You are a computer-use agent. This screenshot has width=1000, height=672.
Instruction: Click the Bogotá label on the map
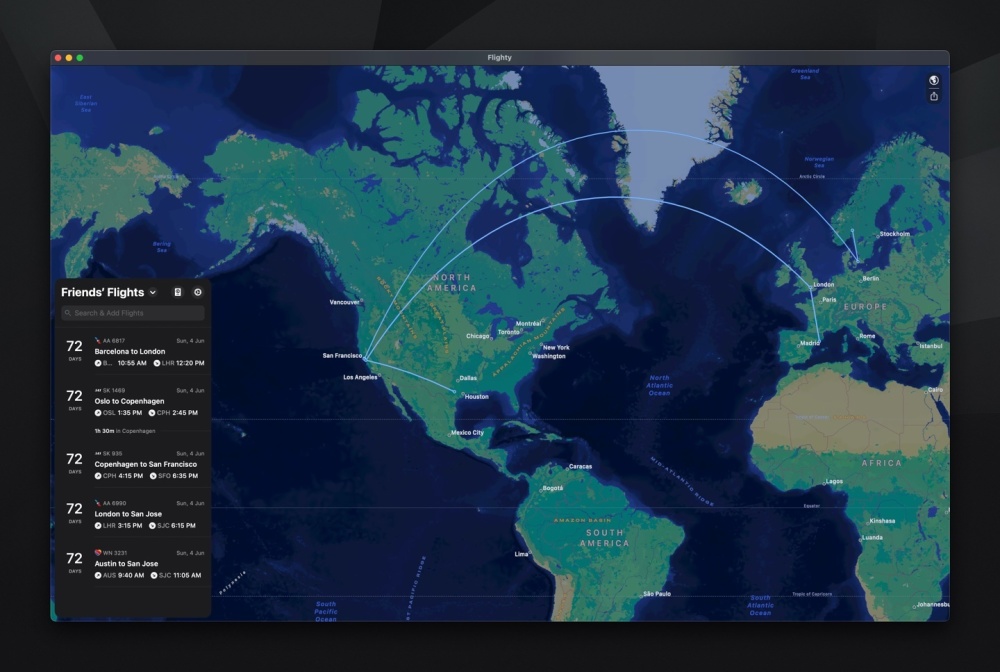(552, 488)
